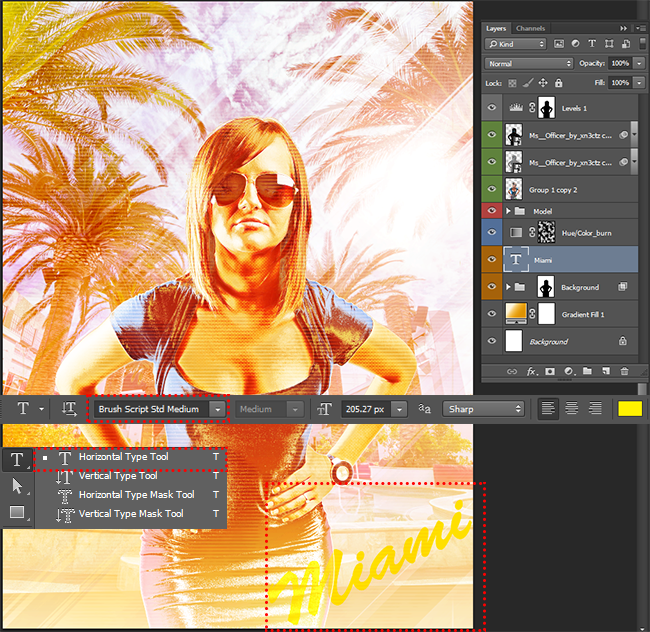
Task: Hide the Gradient Fill 1 layer
Action: point(492,314)
